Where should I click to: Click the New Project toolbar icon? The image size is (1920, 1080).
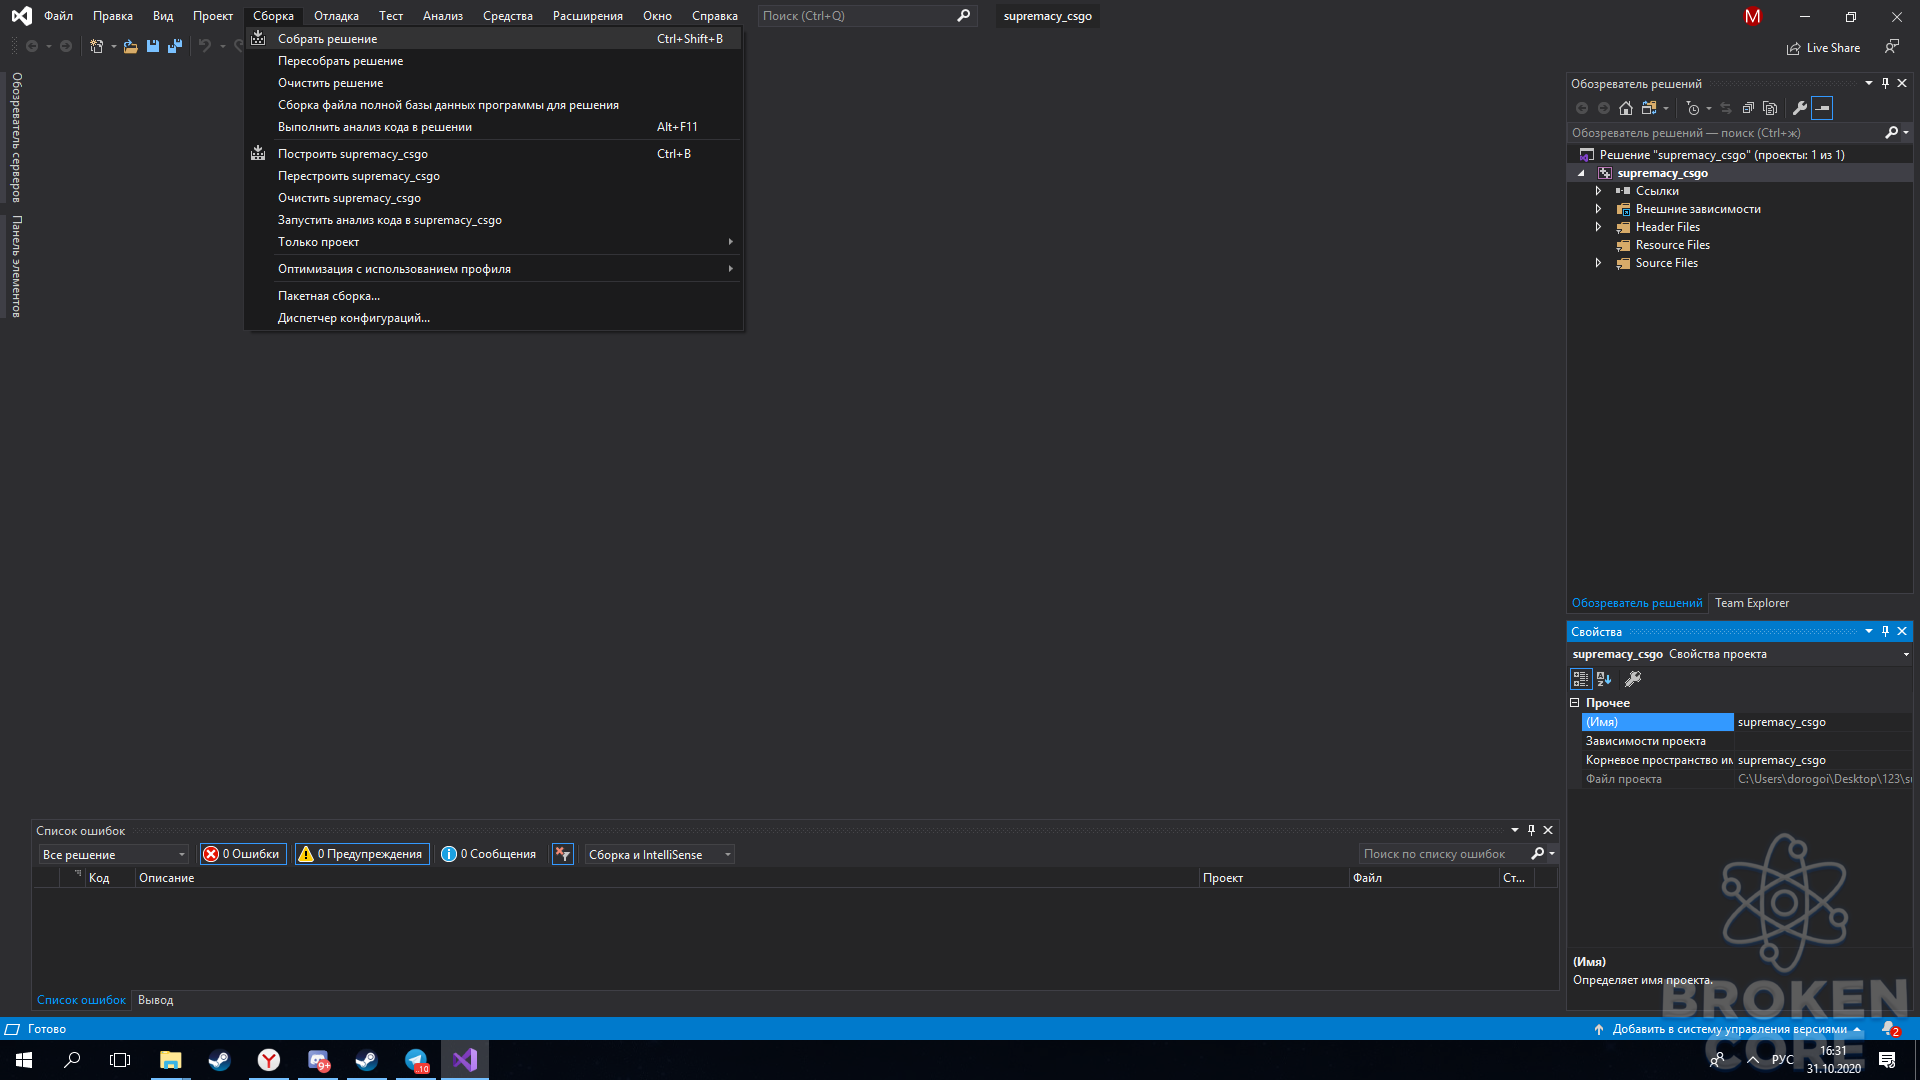pos(96,46)
